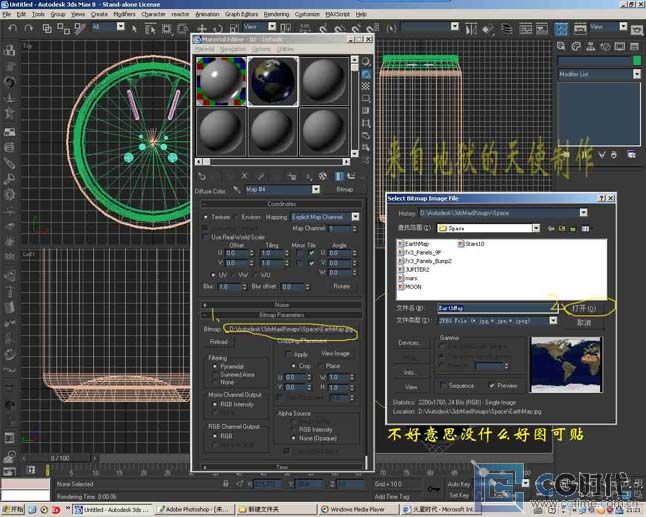Open the Modifiers menu
The height and width of the screenshot is (517, 646).
(x=124, y=14)
